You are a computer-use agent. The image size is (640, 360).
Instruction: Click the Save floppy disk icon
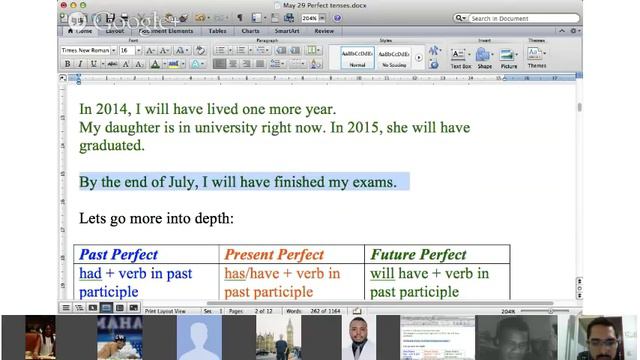110,18
